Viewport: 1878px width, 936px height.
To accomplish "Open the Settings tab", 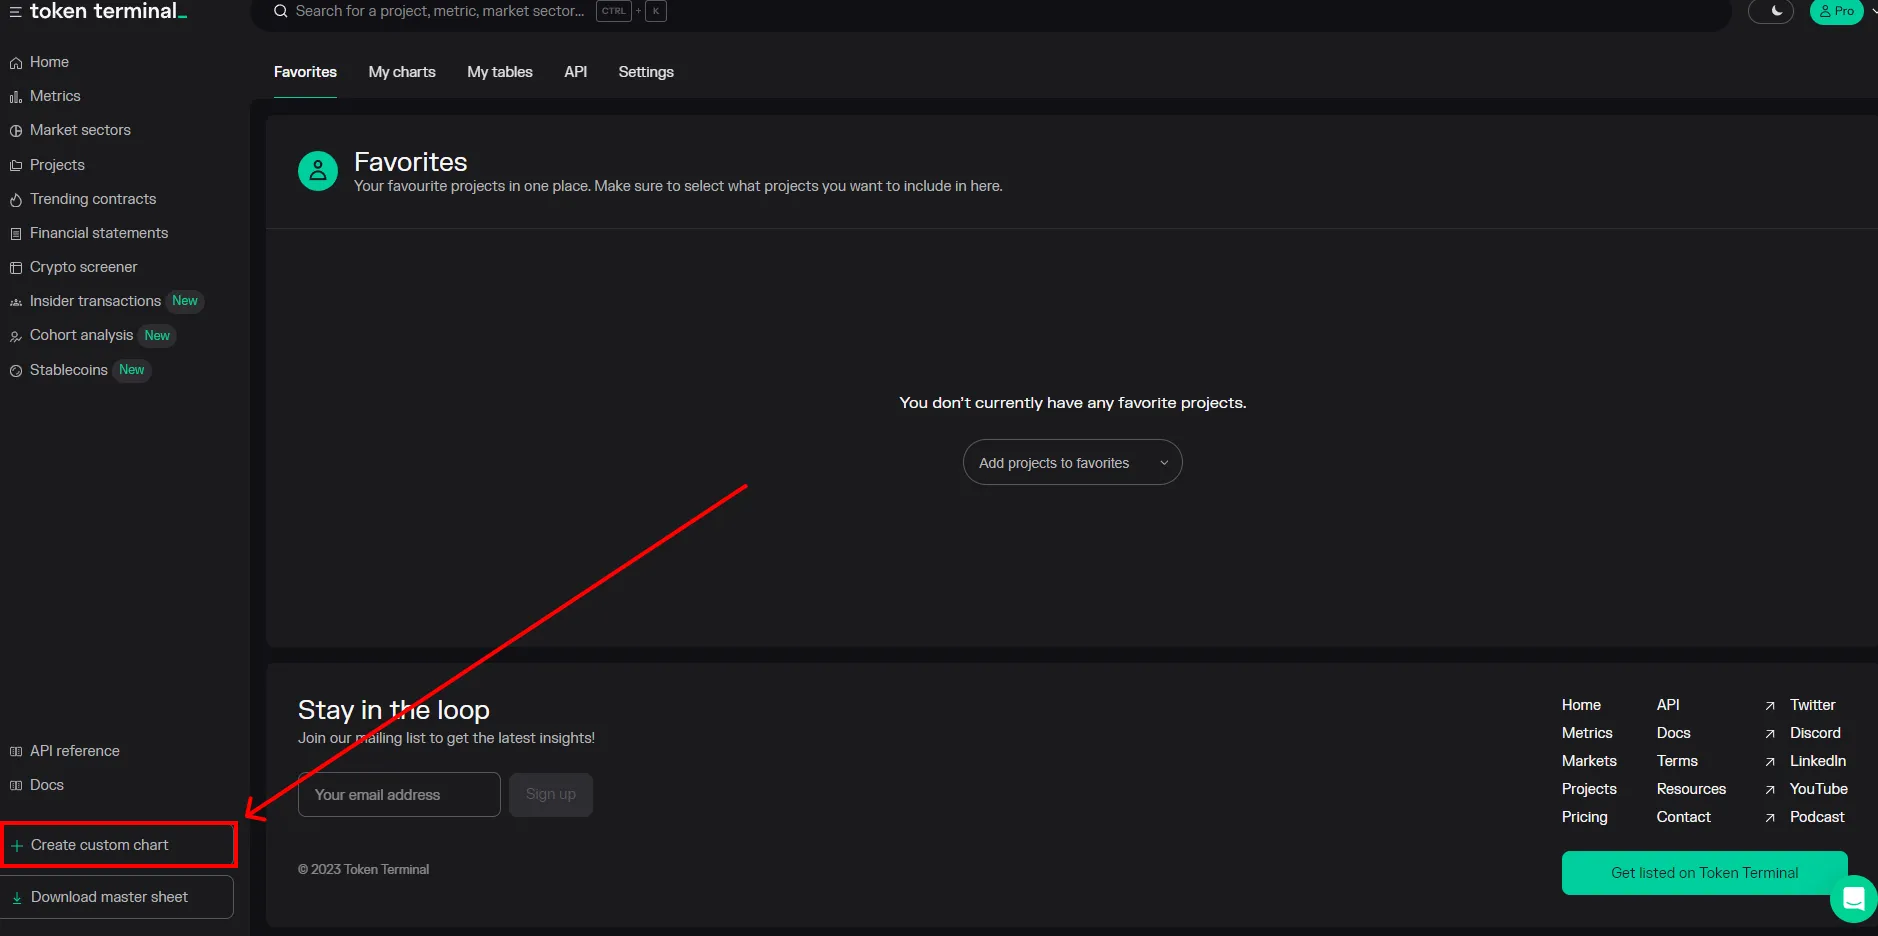I will click(646, 72).
